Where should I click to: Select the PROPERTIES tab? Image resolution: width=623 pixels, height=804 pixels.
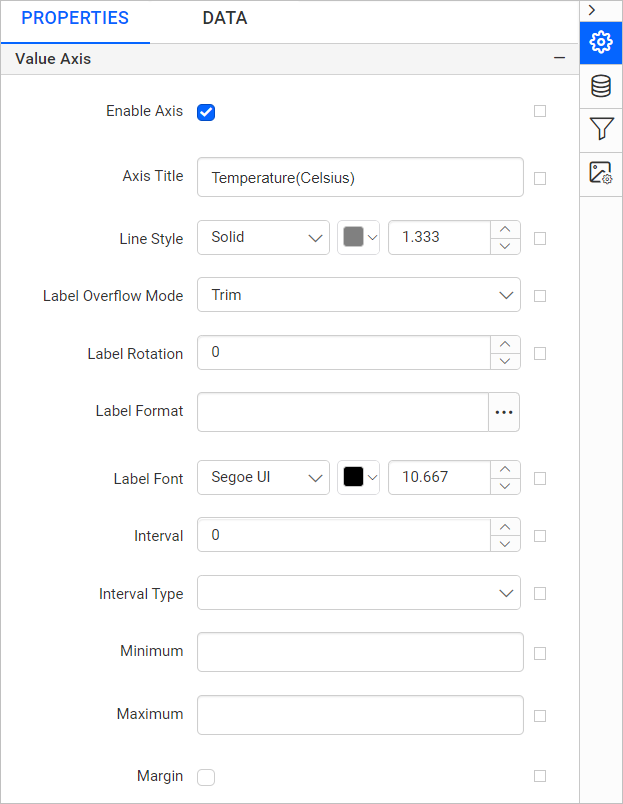[x=75, y=18]
